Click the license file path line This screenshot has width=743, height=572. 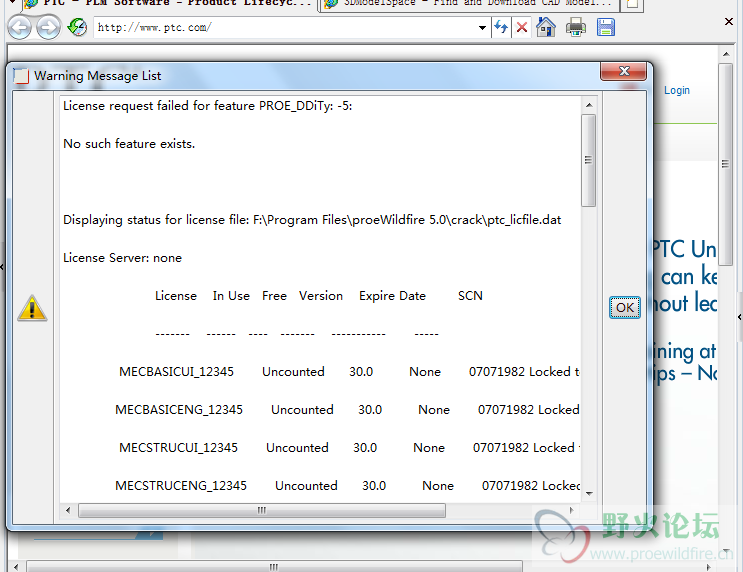(312, 220)
